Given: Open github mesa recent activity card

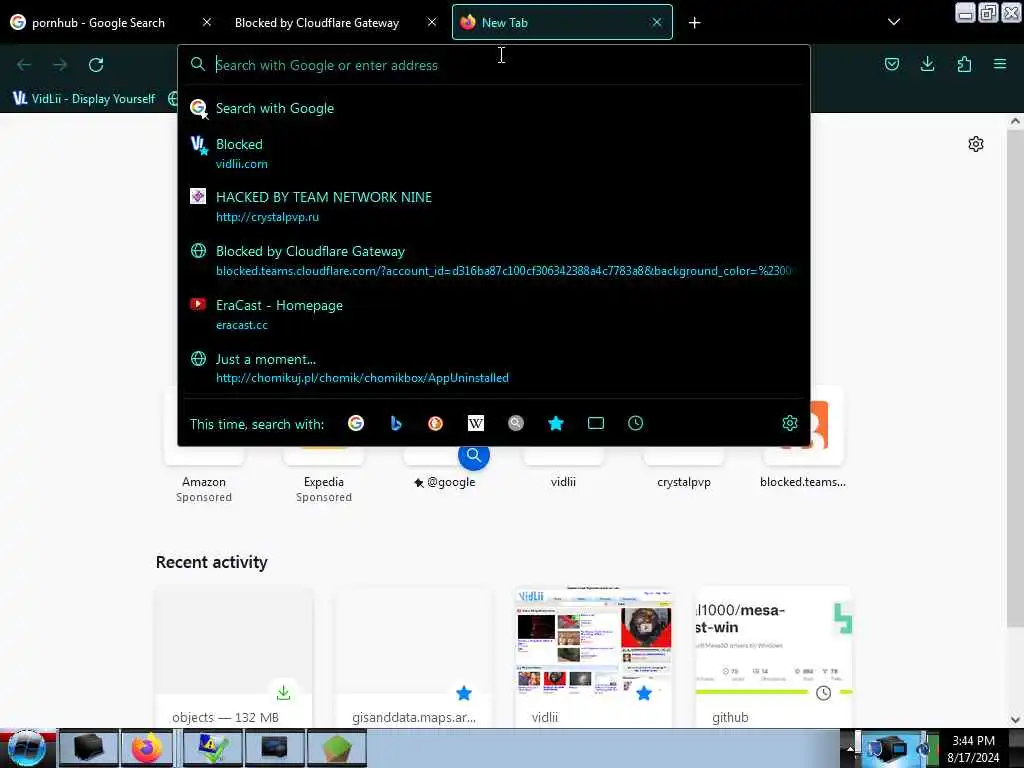Looking at the screenshot, I should pos(774,657).
